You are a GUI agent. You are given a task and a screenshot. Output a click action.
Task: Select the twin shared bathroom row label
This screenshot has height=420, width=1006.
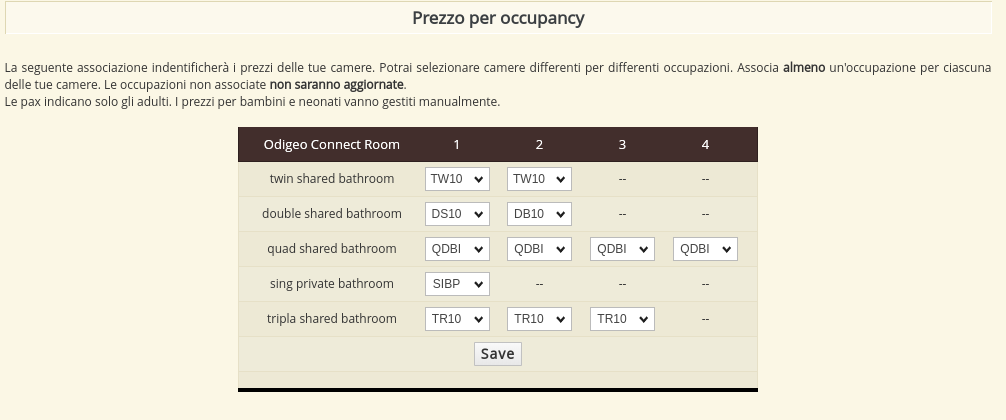coord(332,179)
